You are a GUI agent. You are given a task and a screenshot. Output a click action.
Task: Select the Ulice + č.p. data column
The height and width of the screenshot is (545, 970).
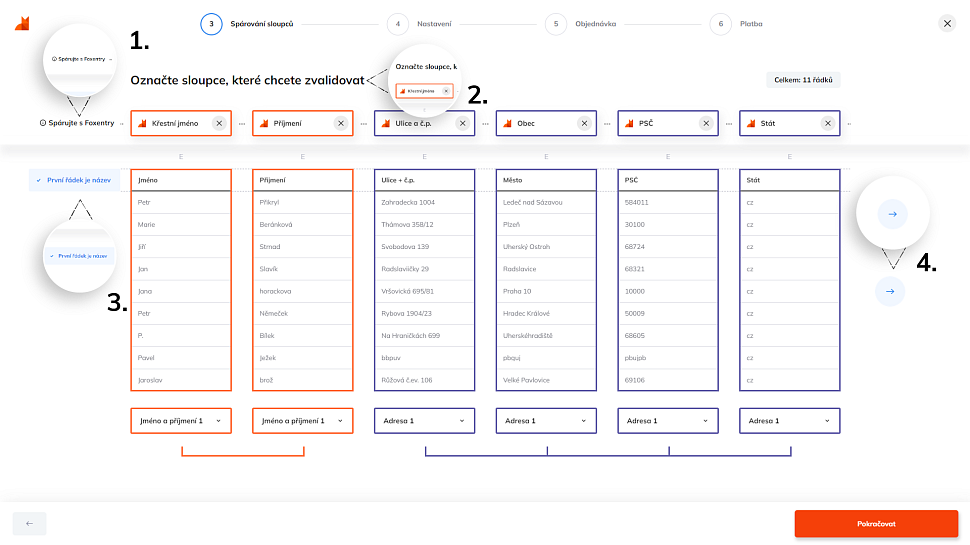coord(424,280)
